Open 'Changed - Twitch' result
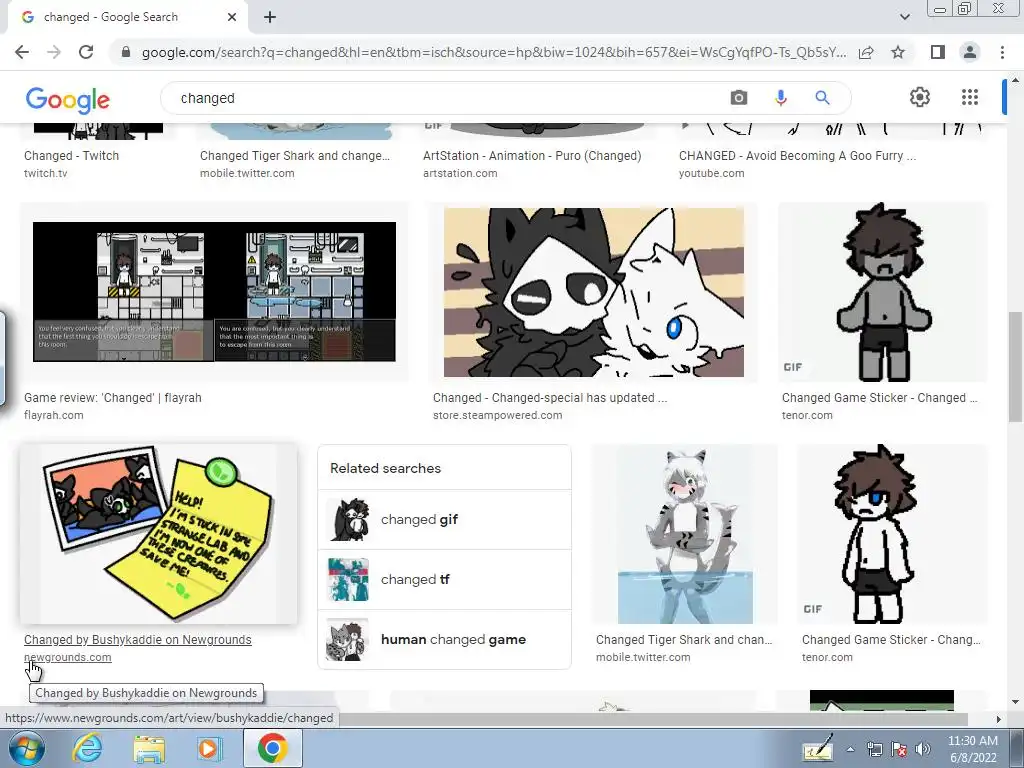 [x=71, y=155]
